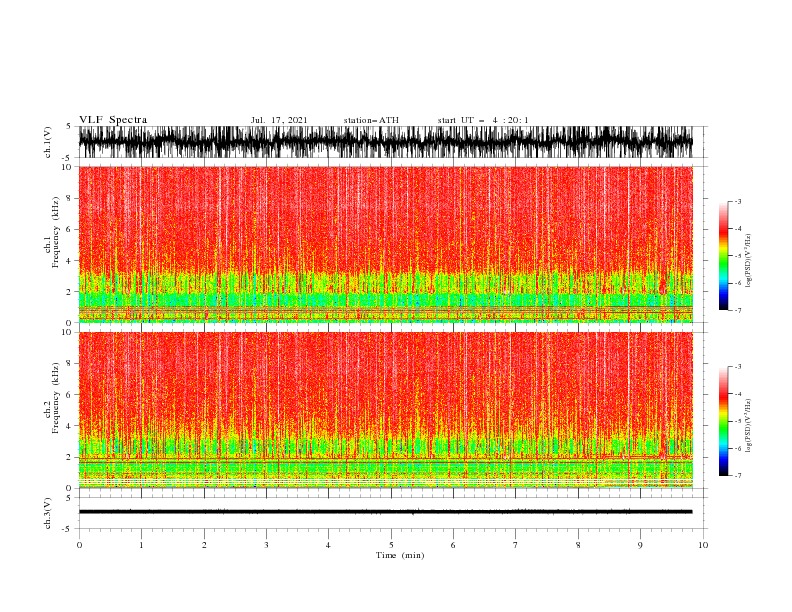Click the ch.1 PSD color bar
The width and height of the screenshot is (792, 612).
(x=723, y=256)
